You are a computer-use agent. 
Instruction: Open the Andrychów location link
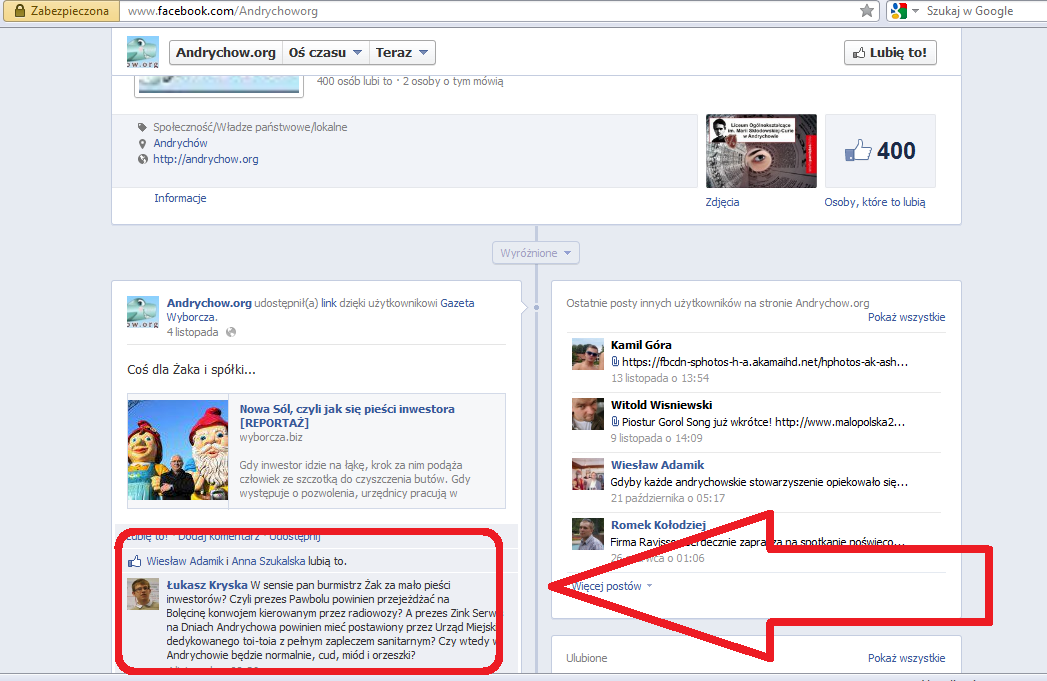click(180, 143)
